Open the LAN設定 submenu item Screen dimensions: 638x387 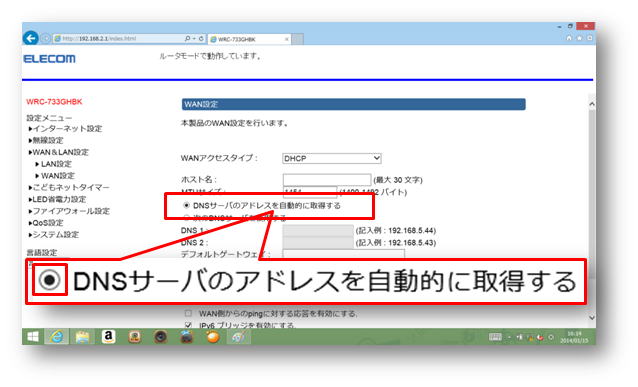[x=53, y=164]
